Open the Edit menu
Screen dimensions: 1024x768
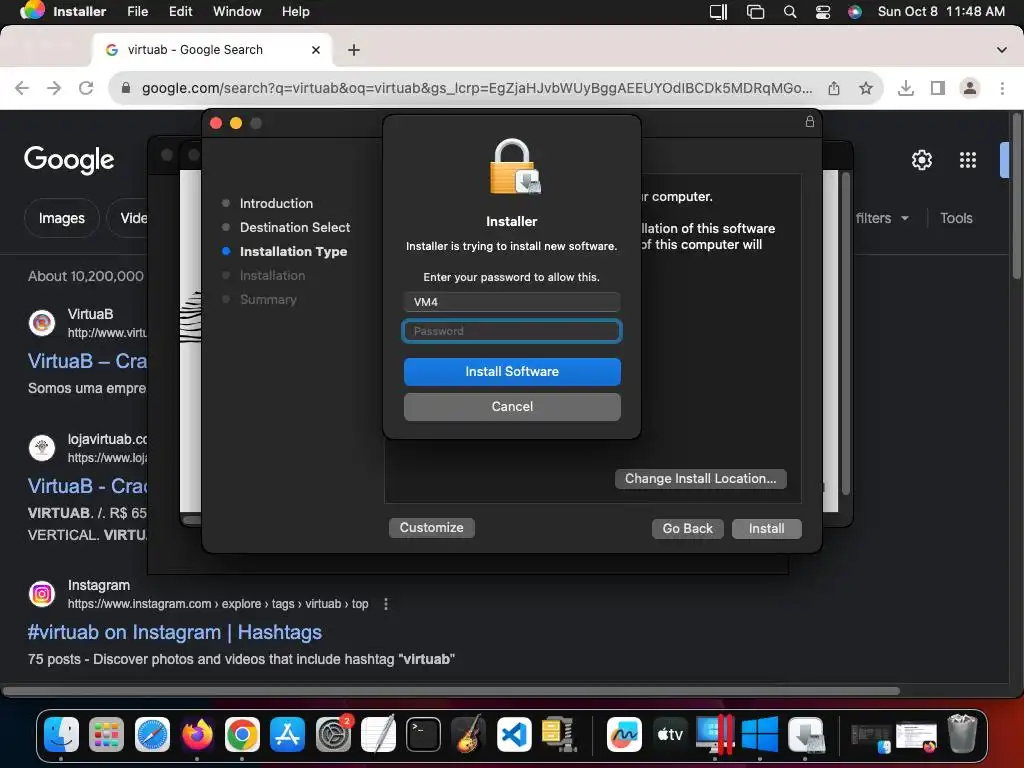[x=181, y=12]
